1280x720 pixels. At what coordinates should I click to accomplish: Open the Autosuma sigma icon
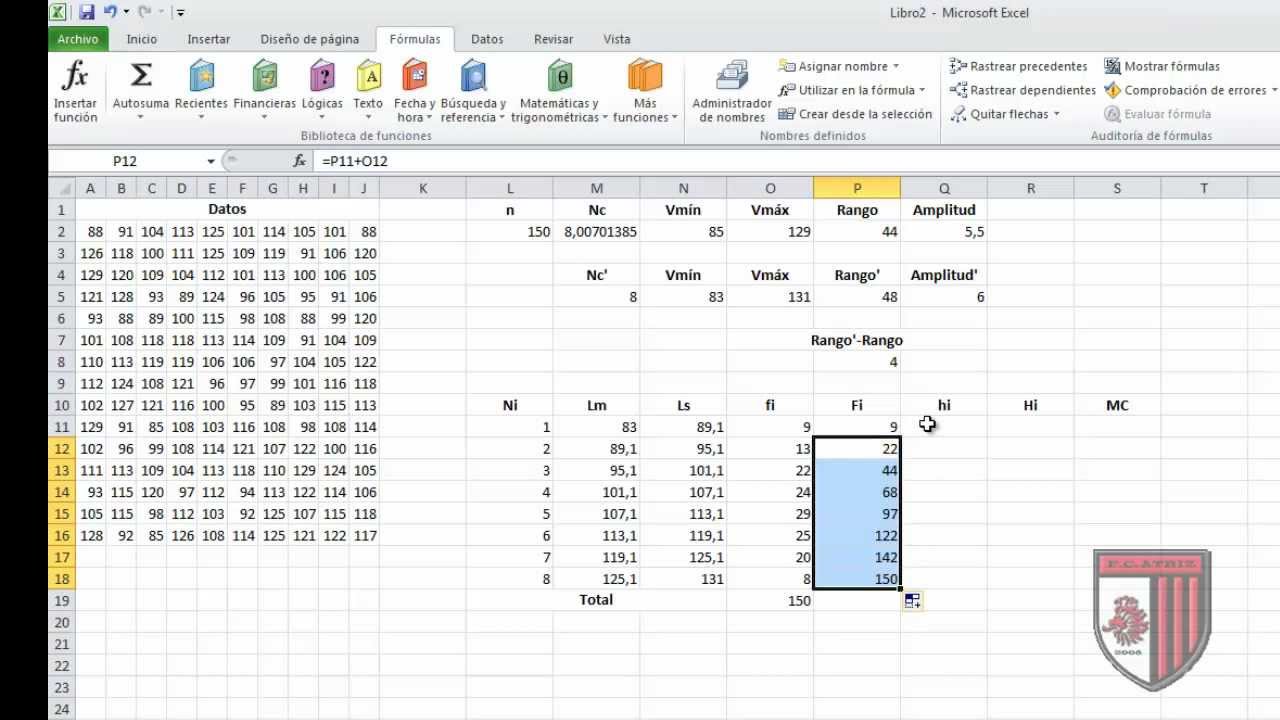(141, 75)
